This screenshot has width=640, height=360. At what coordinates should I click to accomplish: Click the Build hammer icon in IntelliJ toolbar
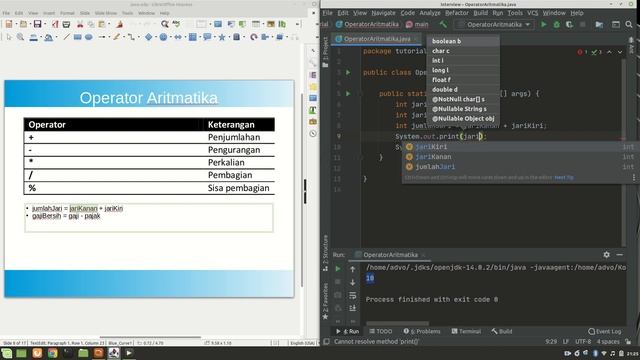pyautogui.click(x=443, y=24)
